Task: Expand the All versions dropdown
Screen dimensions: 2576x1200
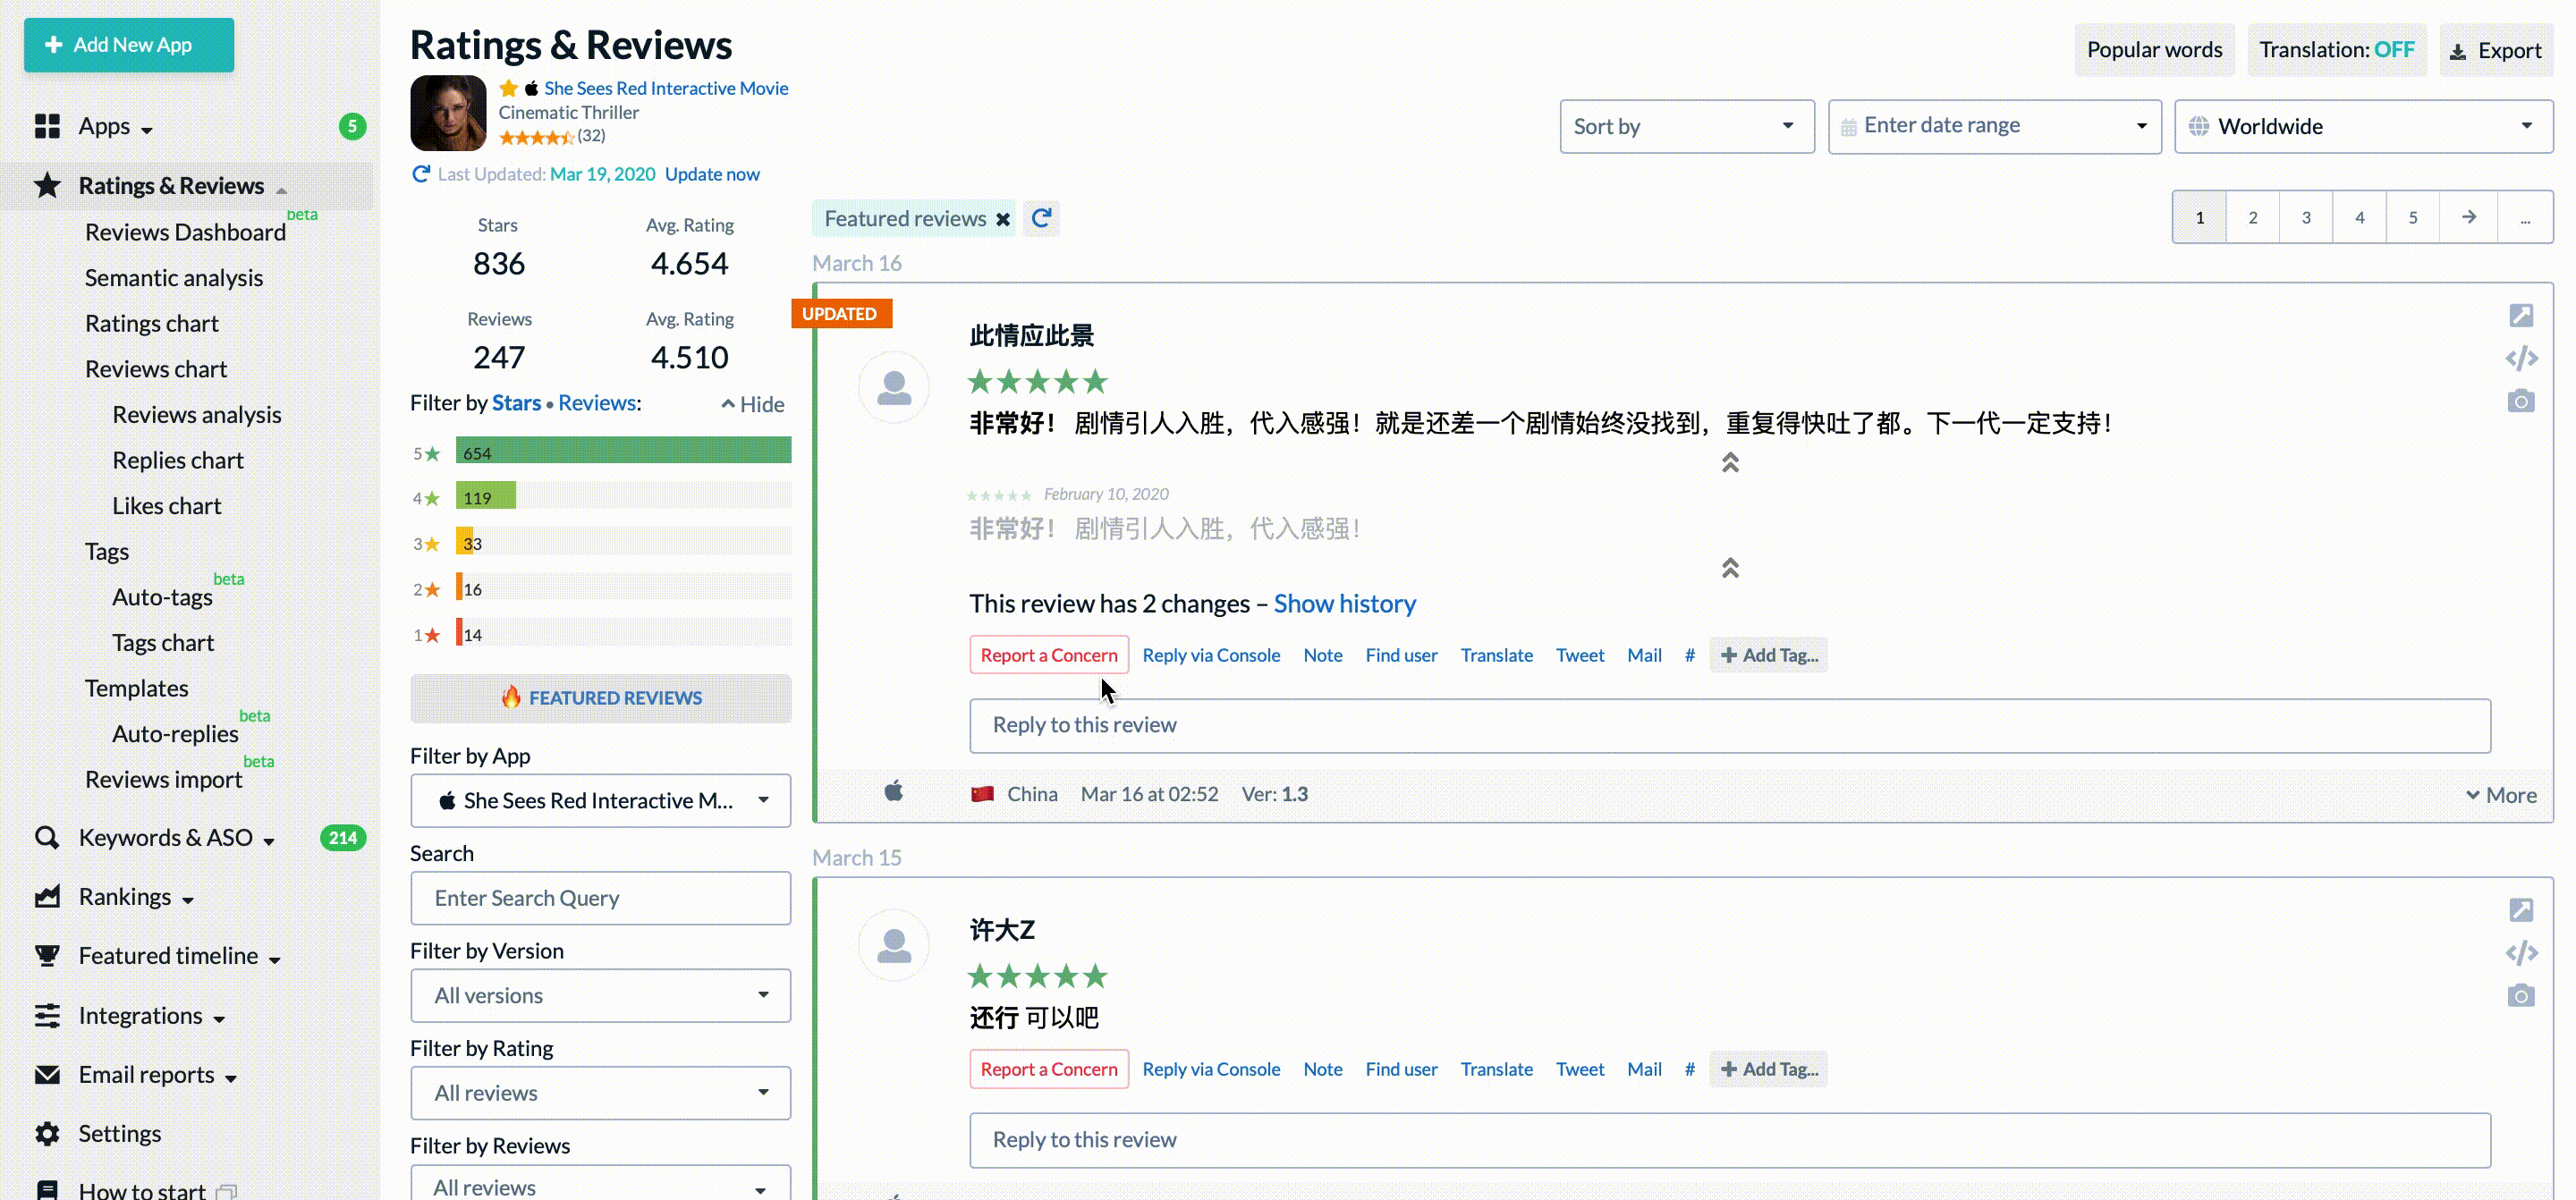Action: pos(600,995)
